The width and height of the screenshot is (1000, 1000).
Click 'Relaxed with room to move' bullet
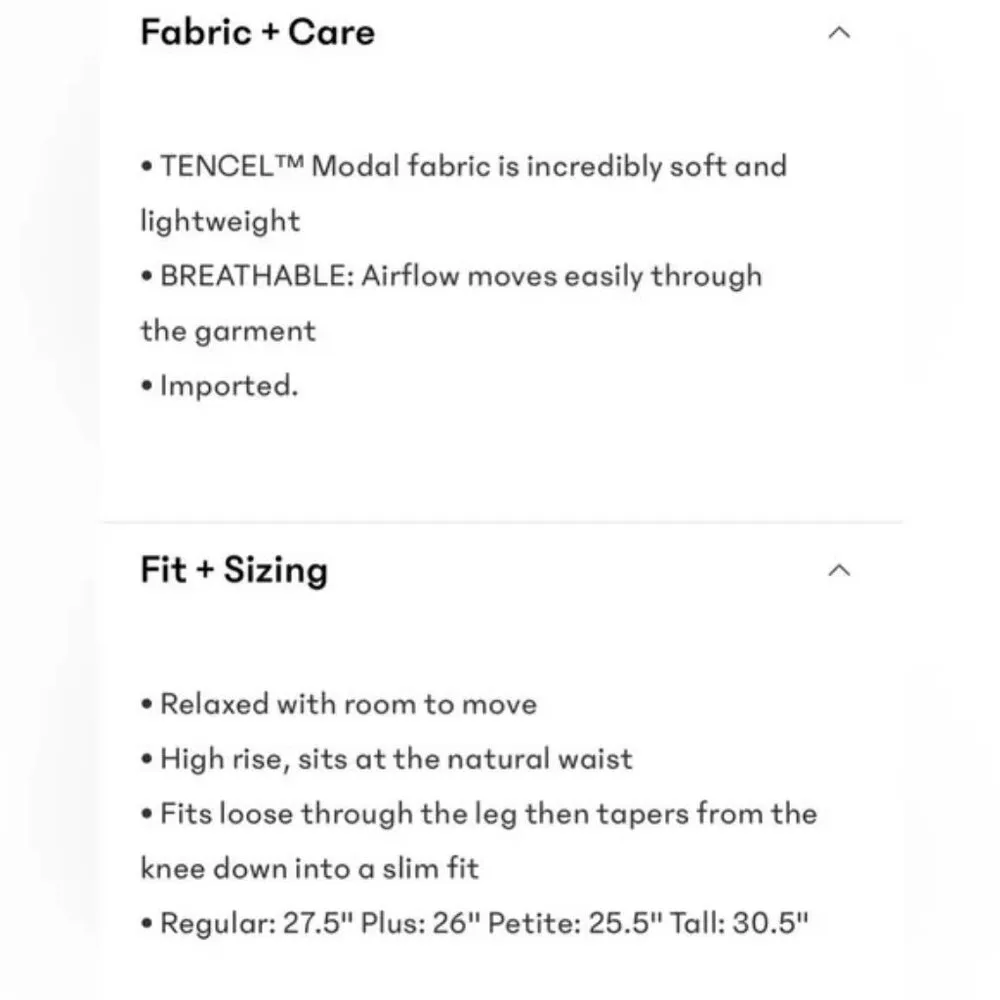348,704
